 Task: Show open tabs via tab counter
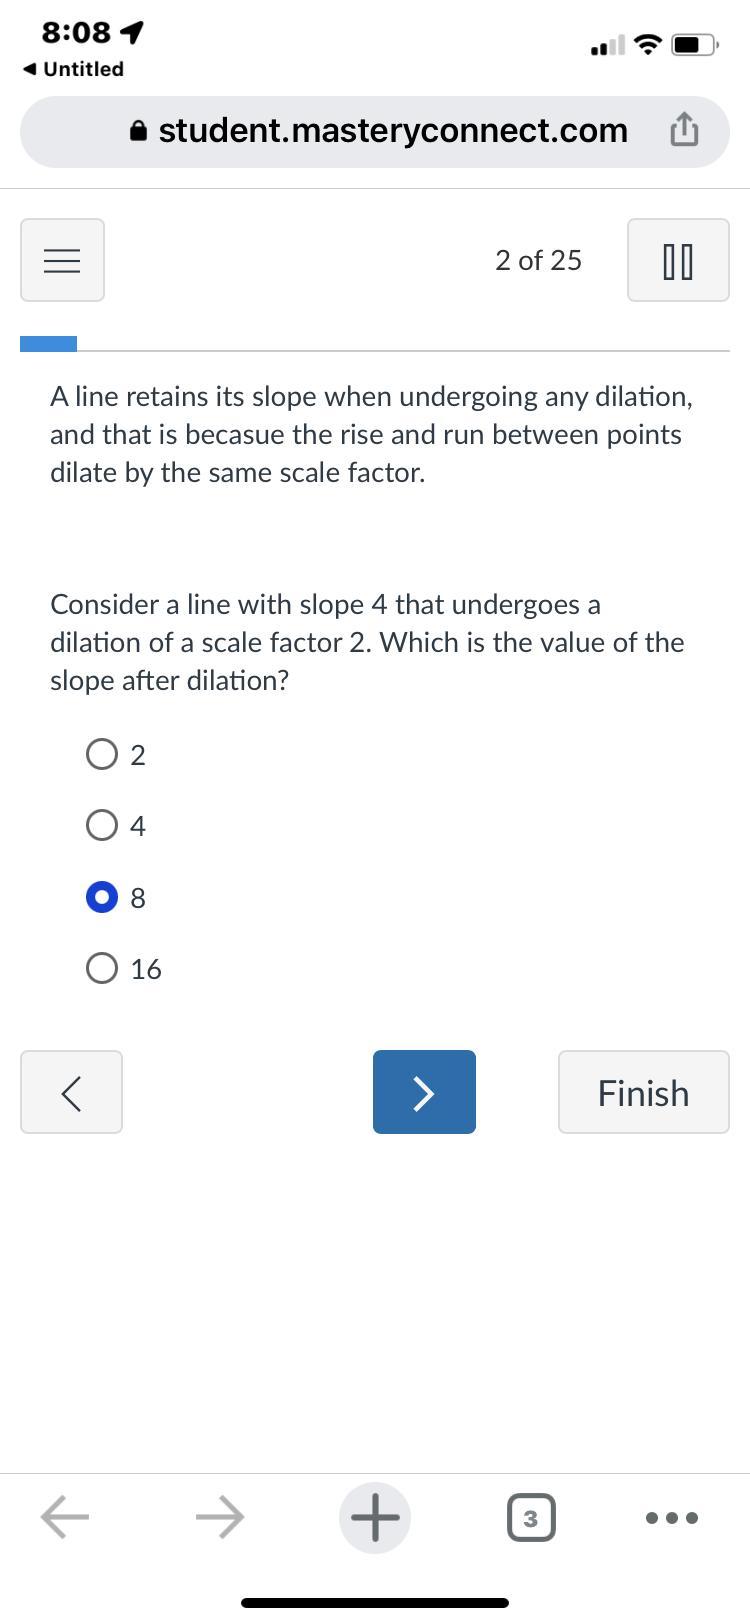(x=531, y=1518)
